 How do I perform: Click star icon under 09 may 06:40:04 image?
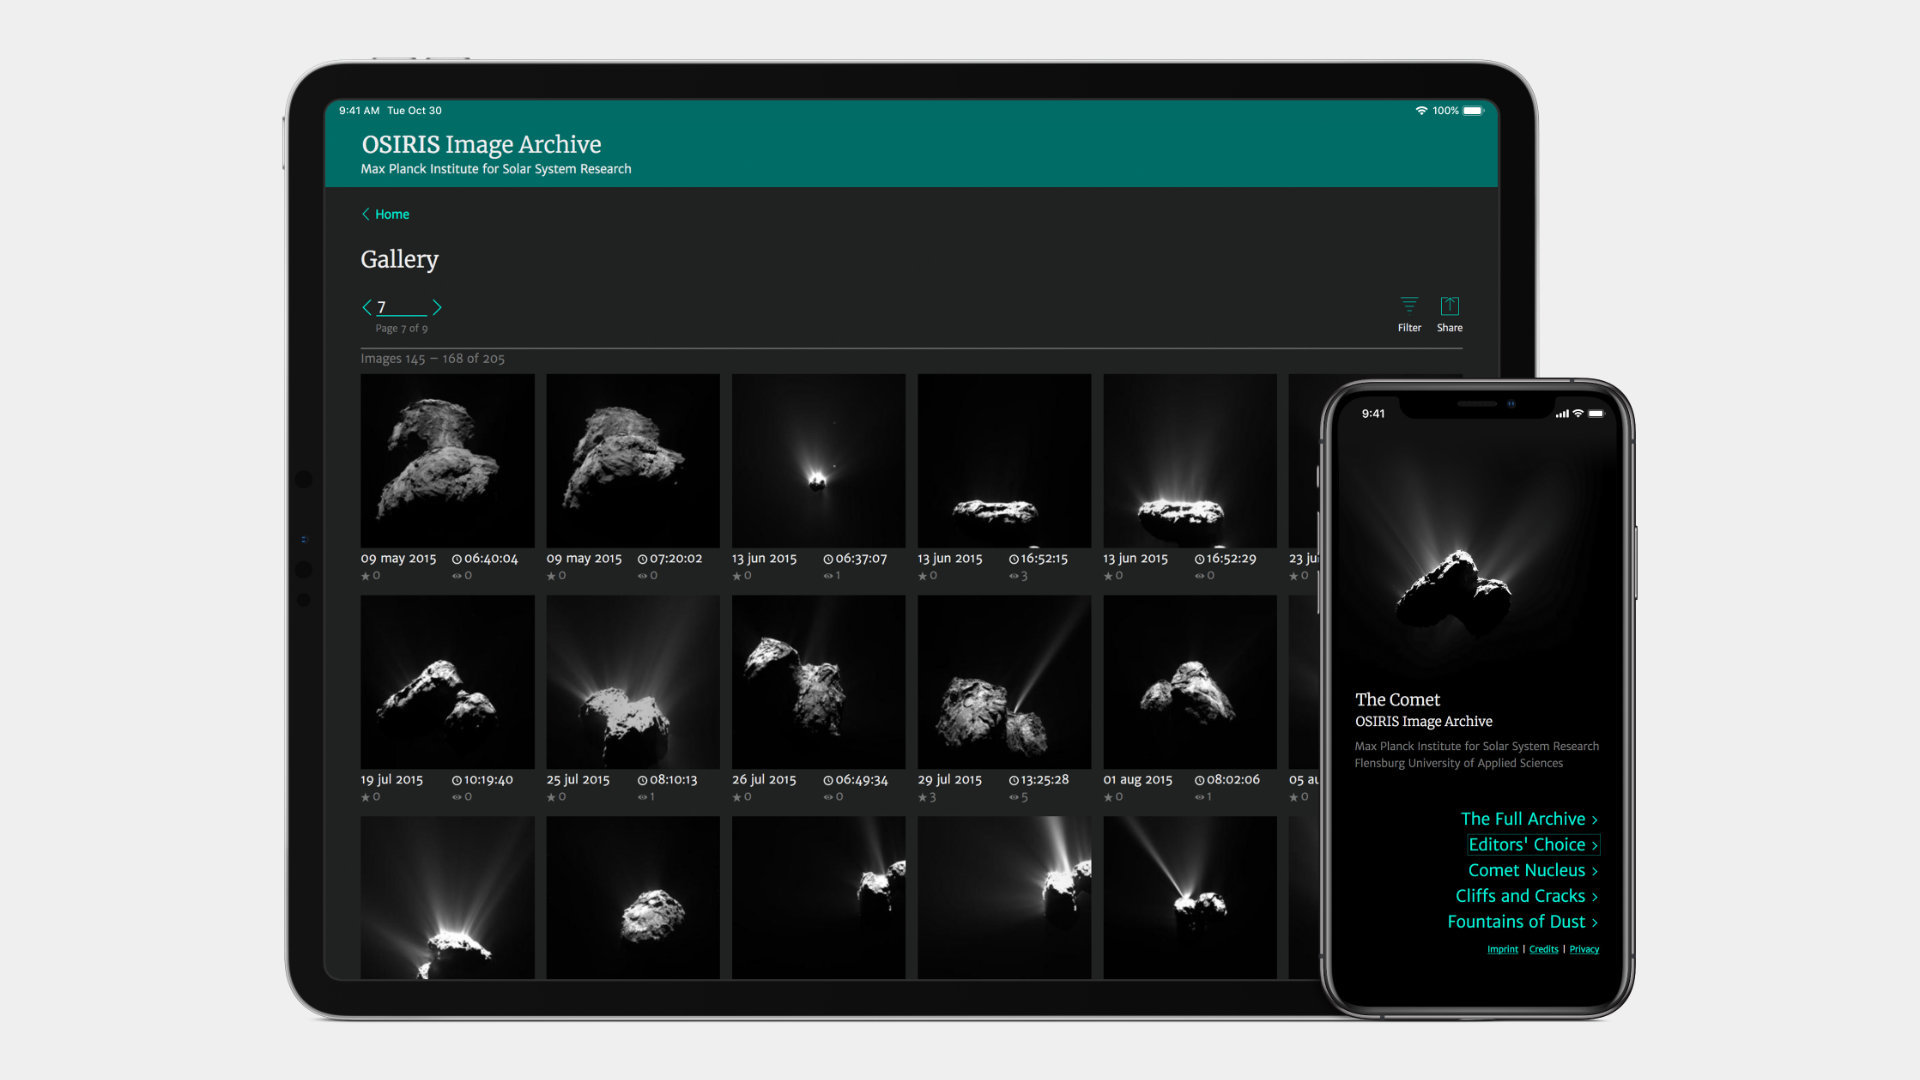[x=365, y=576]
